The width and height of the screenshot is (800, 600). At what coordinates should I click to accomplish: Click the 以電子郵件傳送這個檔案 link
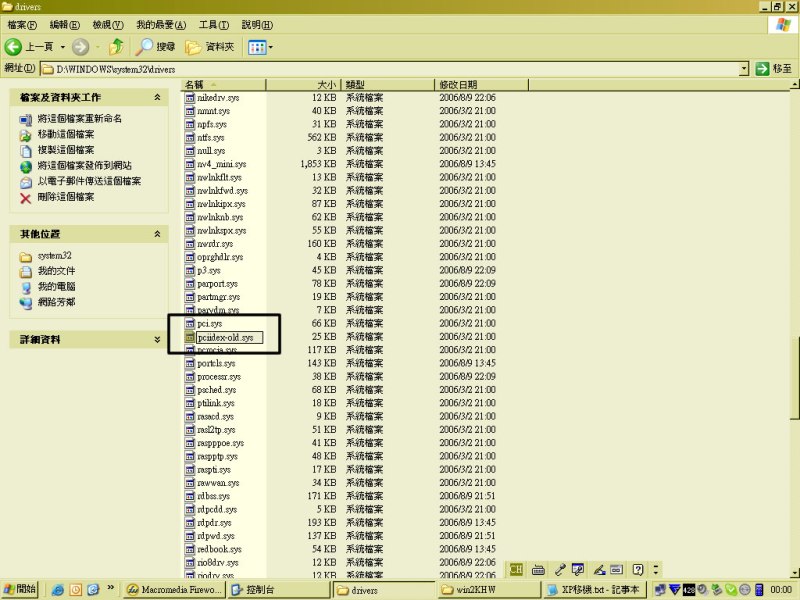click(89, 181)
